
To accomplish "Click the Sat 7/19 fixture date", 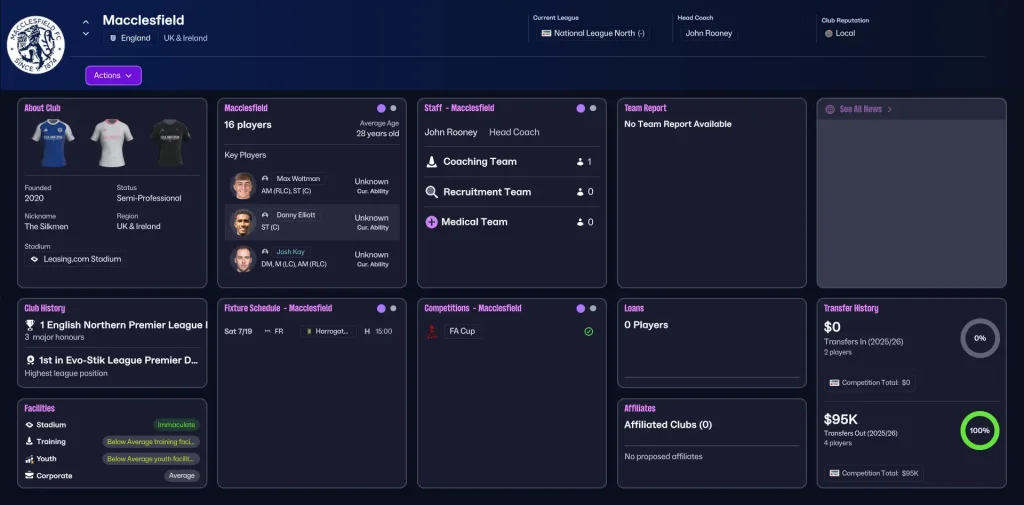I will tap(238, 331).
